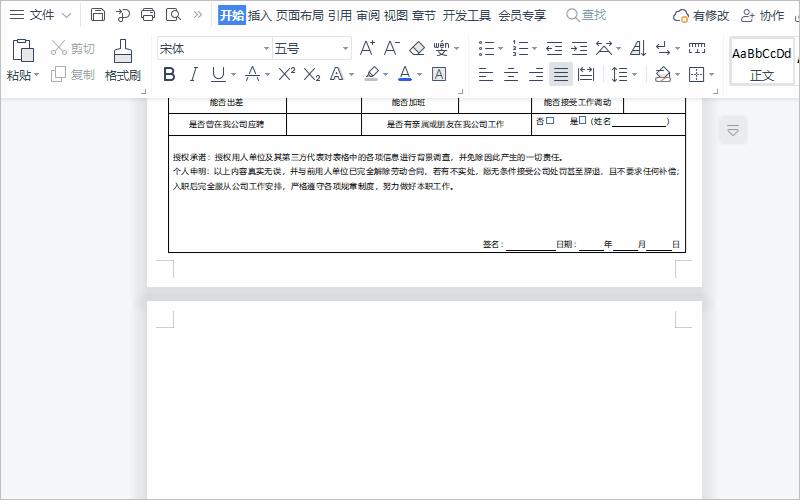Click the 开始 tab
800x500 pixels.
[x=232, y=15]
